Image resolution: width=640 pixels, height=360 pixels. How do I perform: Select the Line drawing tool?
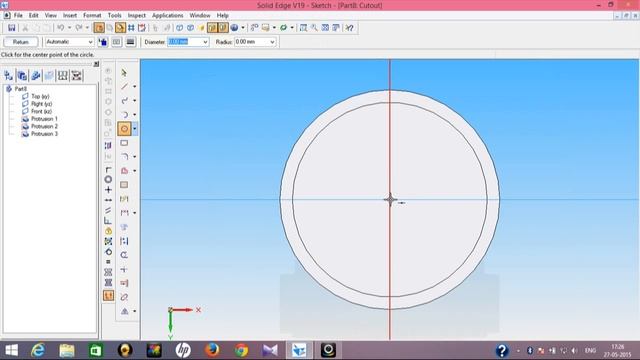pos(124,87)
